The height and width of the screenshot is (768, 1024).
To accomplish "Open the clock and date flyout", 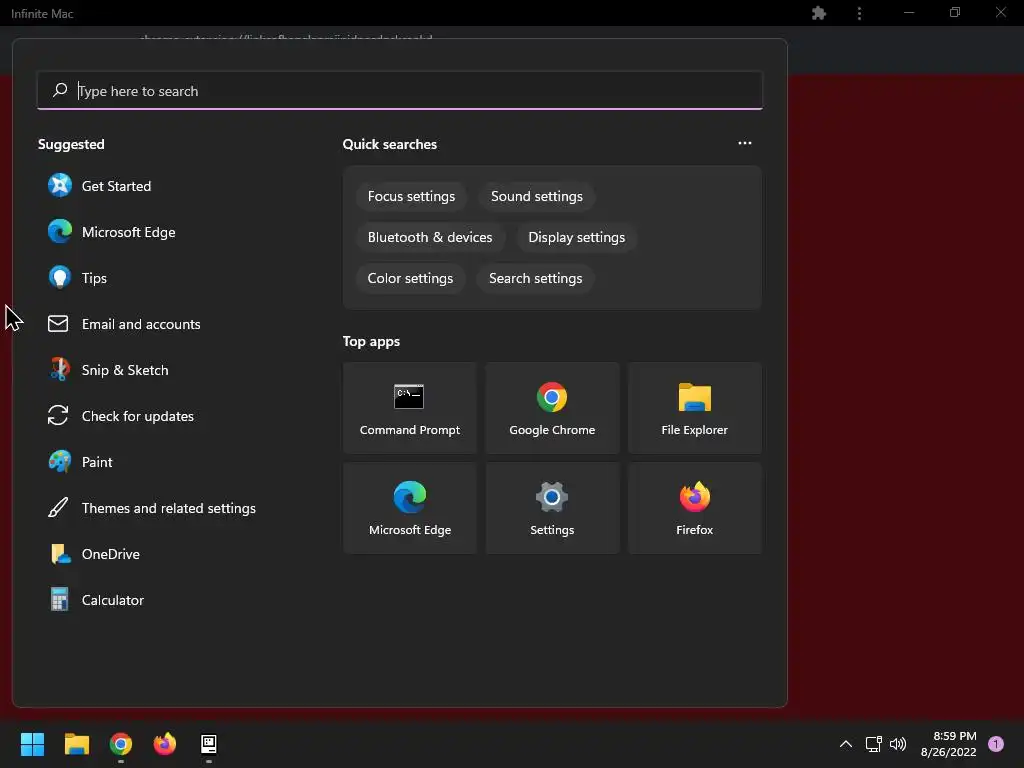I will click(948, 744).
